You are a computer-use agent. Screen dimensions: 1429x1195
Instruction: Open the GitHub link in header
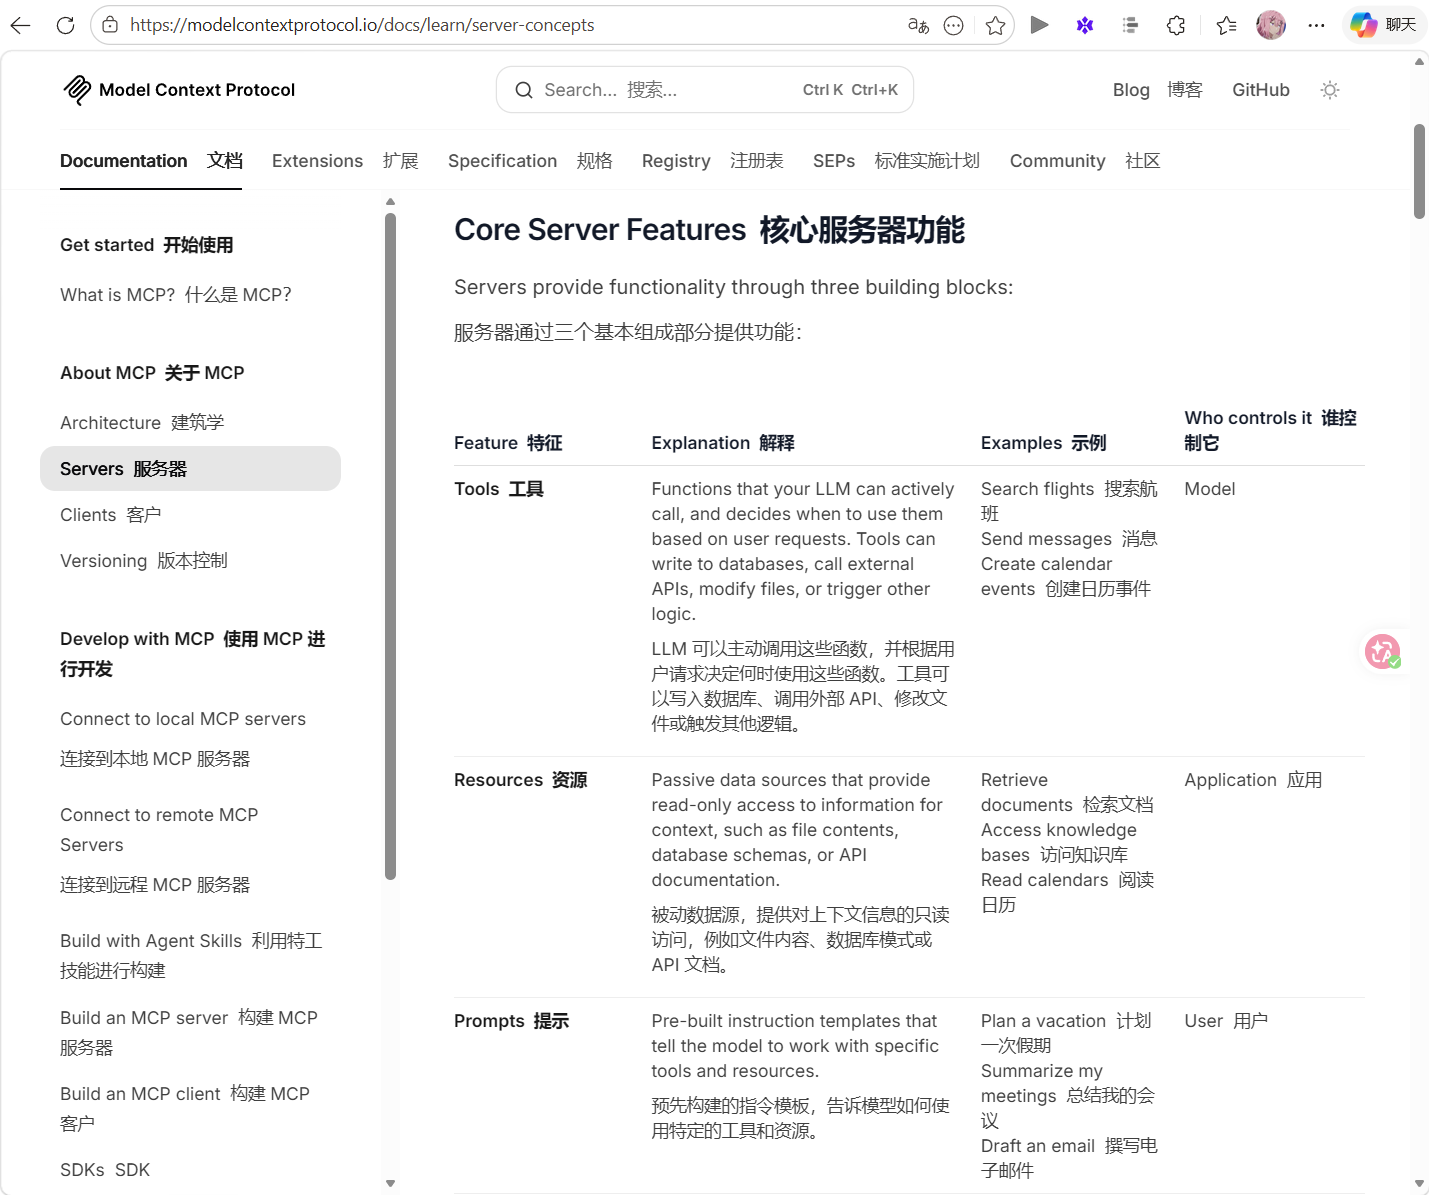pos(1260,90)
